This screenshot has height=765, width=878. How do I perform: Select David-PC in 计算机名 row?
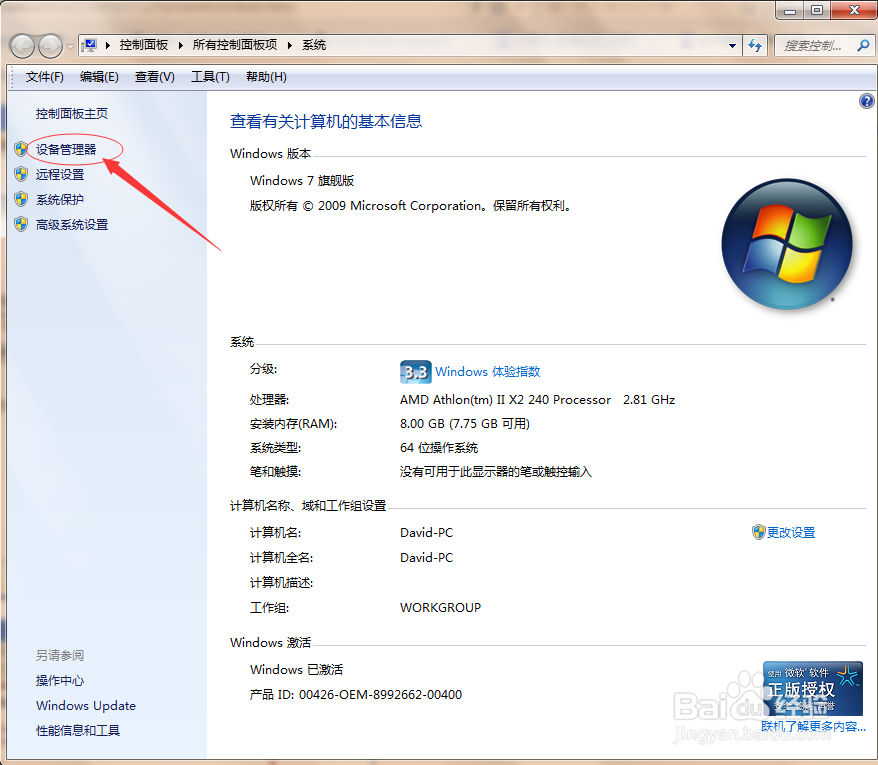point(427,533)
